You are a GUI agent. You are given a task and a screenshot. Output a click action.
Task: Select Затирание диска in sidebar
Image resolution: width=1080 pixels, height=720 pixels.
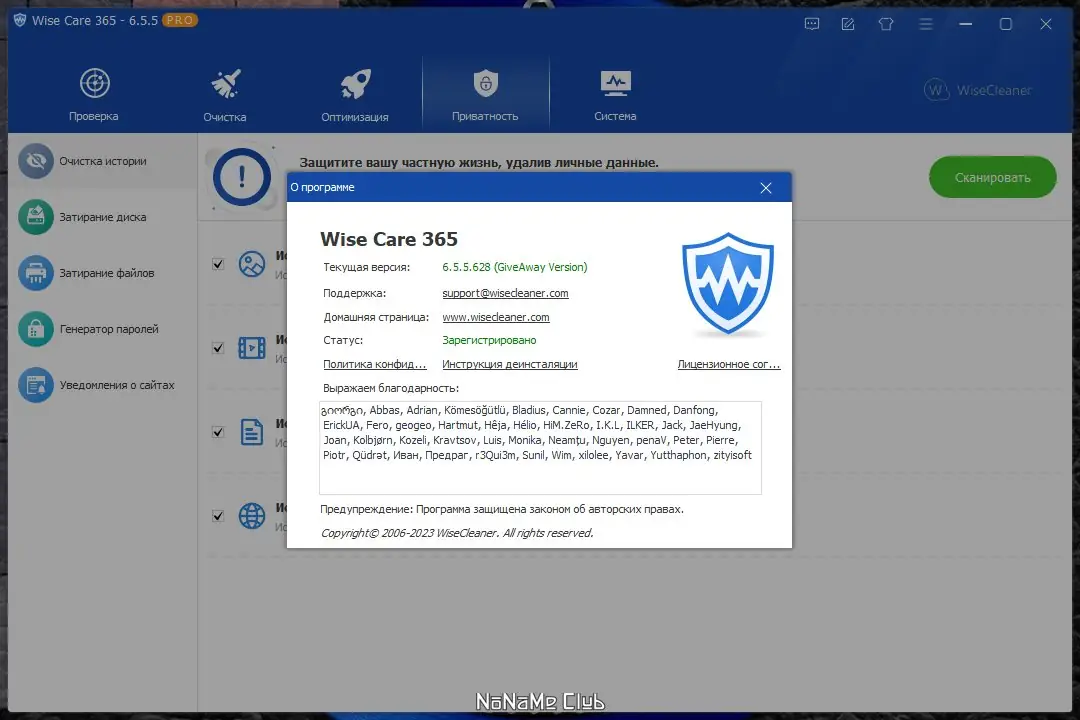102,217
